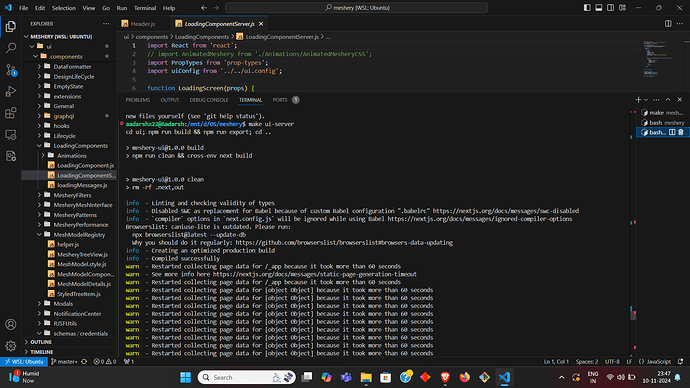The height and width of the screenshot is (388, 690).
Task: Open the Selection menu
Action: (x=64, y=8)
